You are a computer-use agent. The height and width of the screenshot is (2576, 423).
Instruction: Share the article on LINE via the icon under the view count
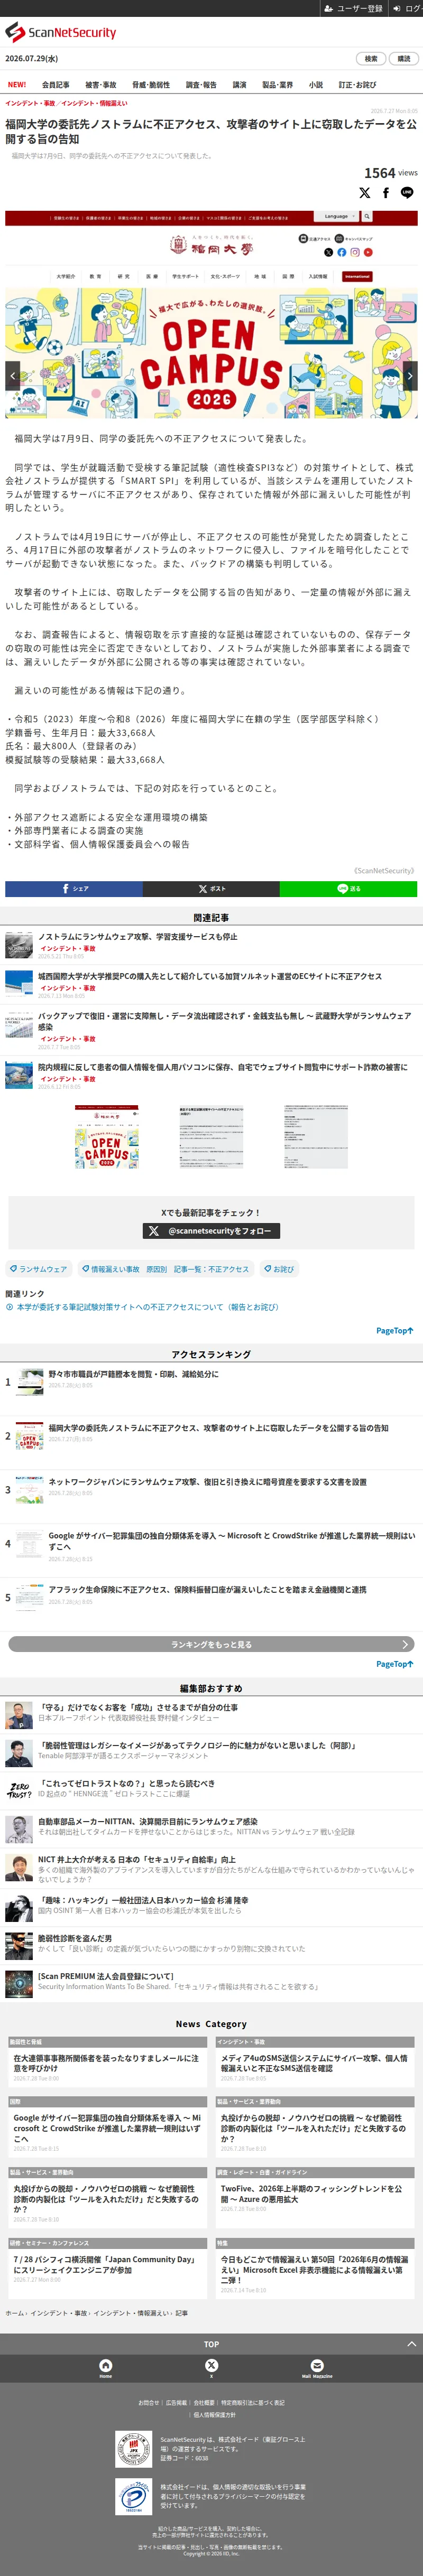pyautogui.click(x=406, y=193)
